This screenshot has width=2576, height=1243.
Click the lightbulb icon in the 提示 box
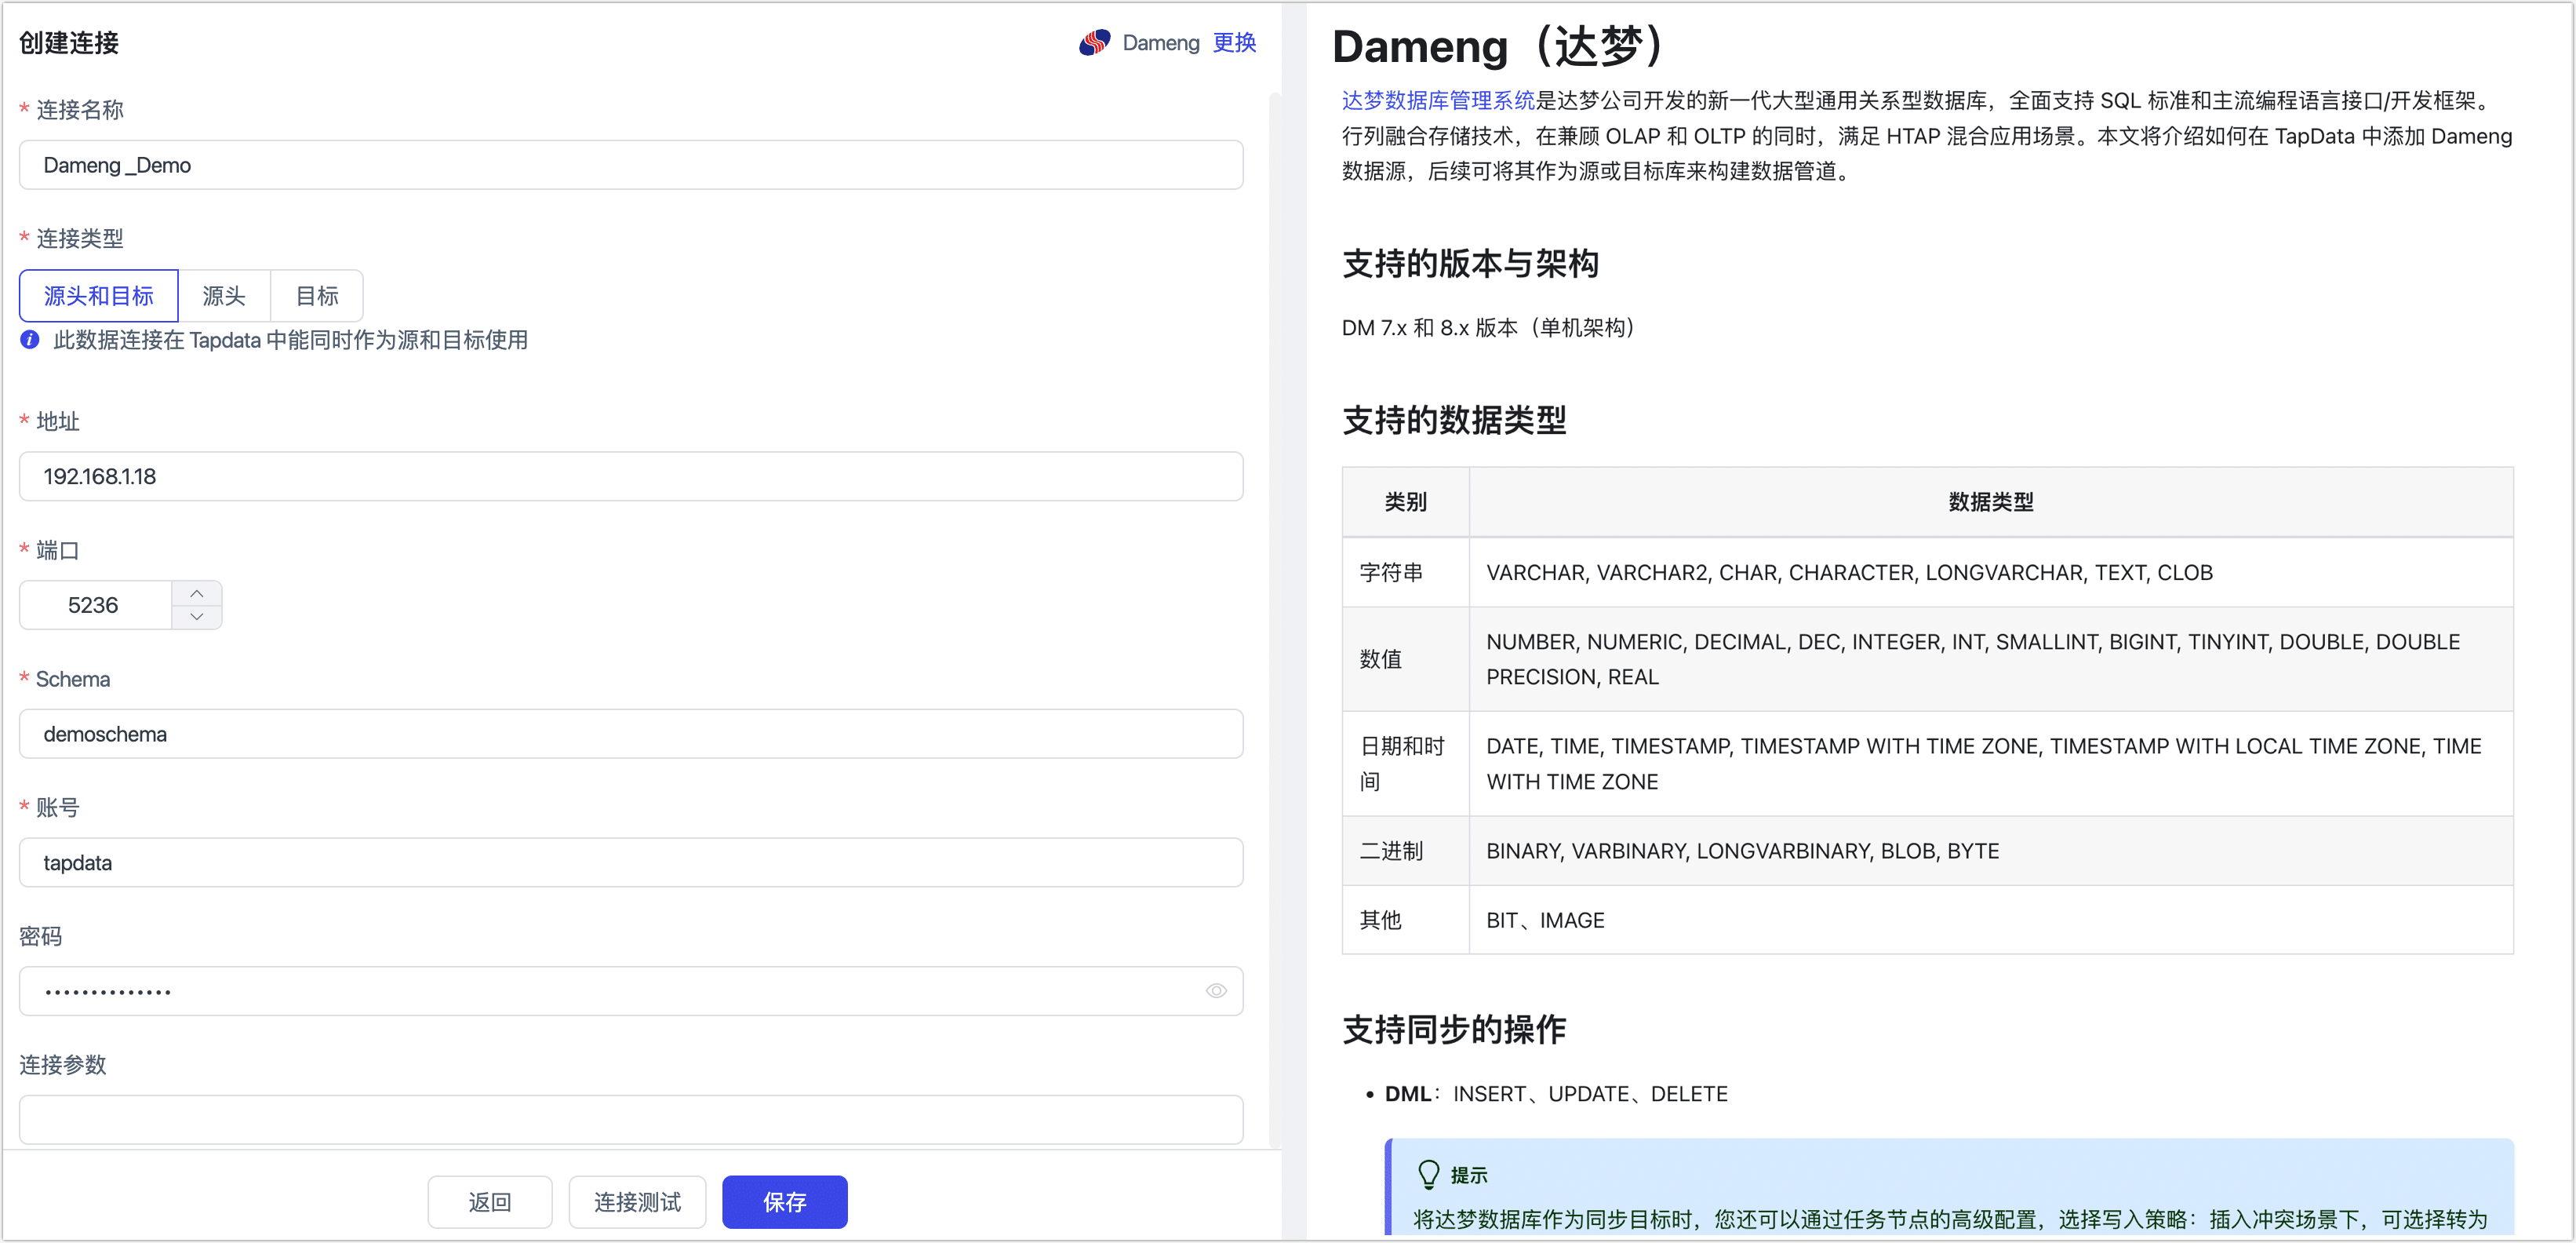1428,1173
